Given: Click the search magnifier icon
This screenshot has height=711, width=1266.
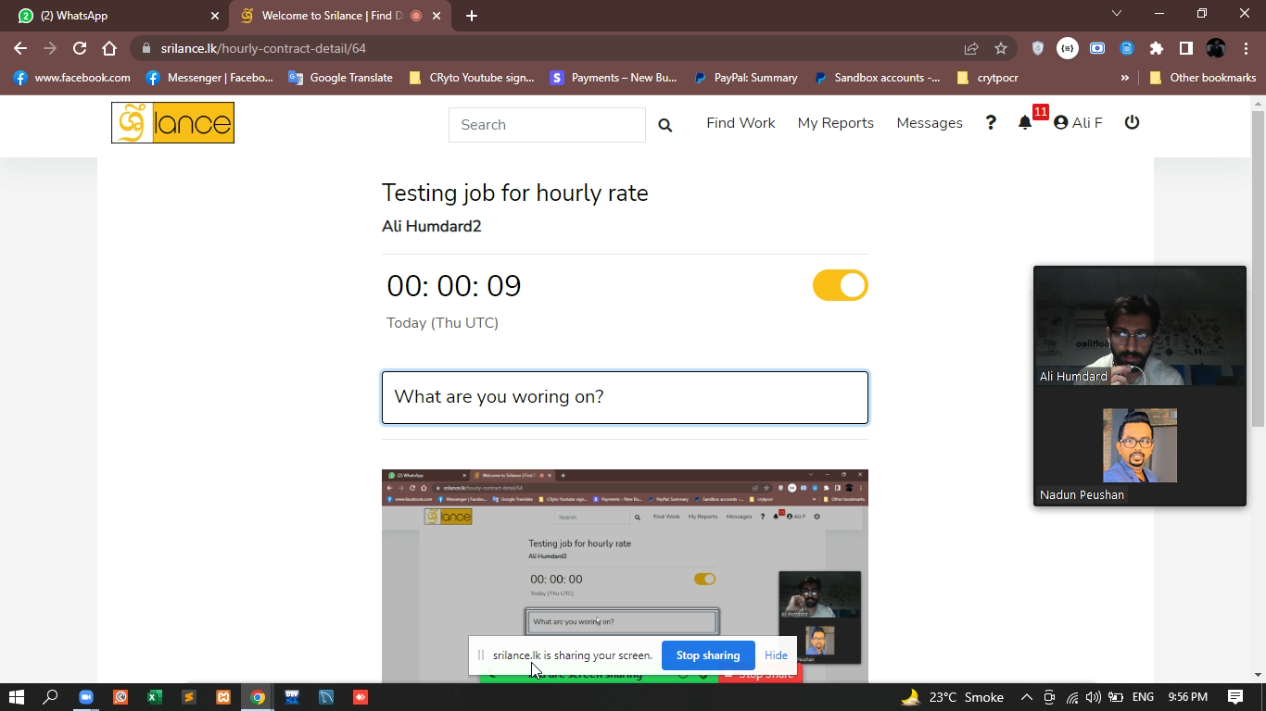Looking at the screenshot, I should click(665, 125).
